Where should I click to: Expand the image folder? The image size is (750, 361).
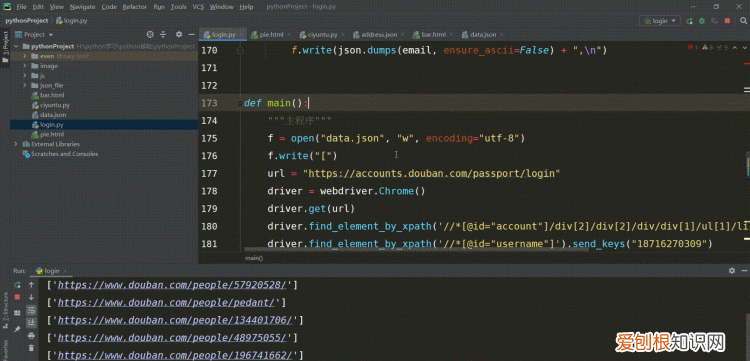25,66
